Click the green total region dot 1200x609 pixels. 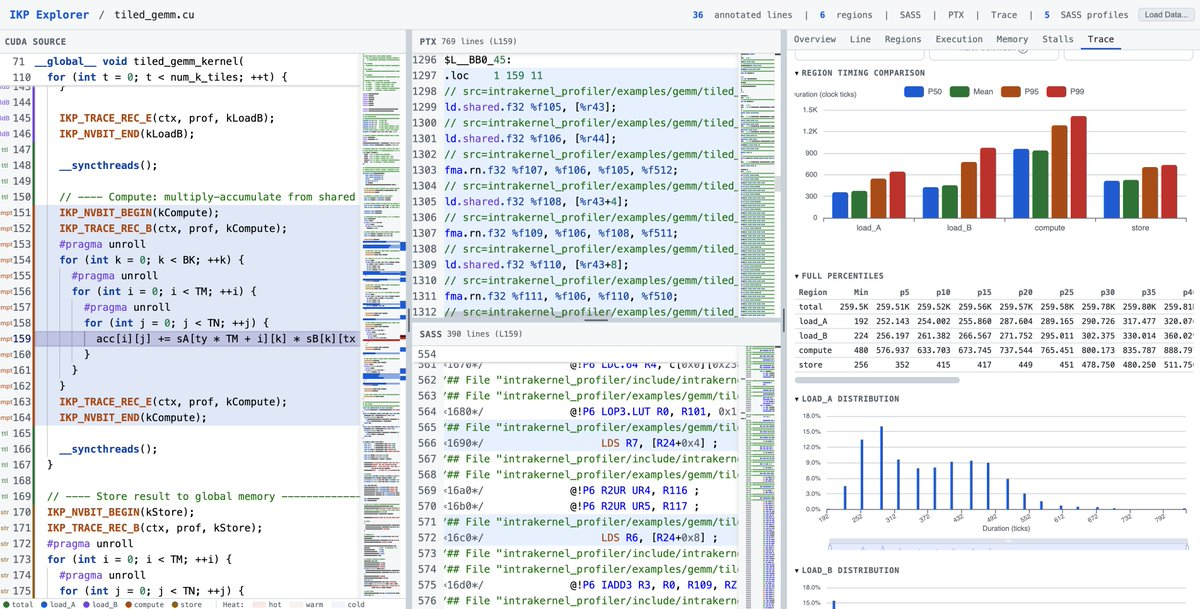coord(5,603)
